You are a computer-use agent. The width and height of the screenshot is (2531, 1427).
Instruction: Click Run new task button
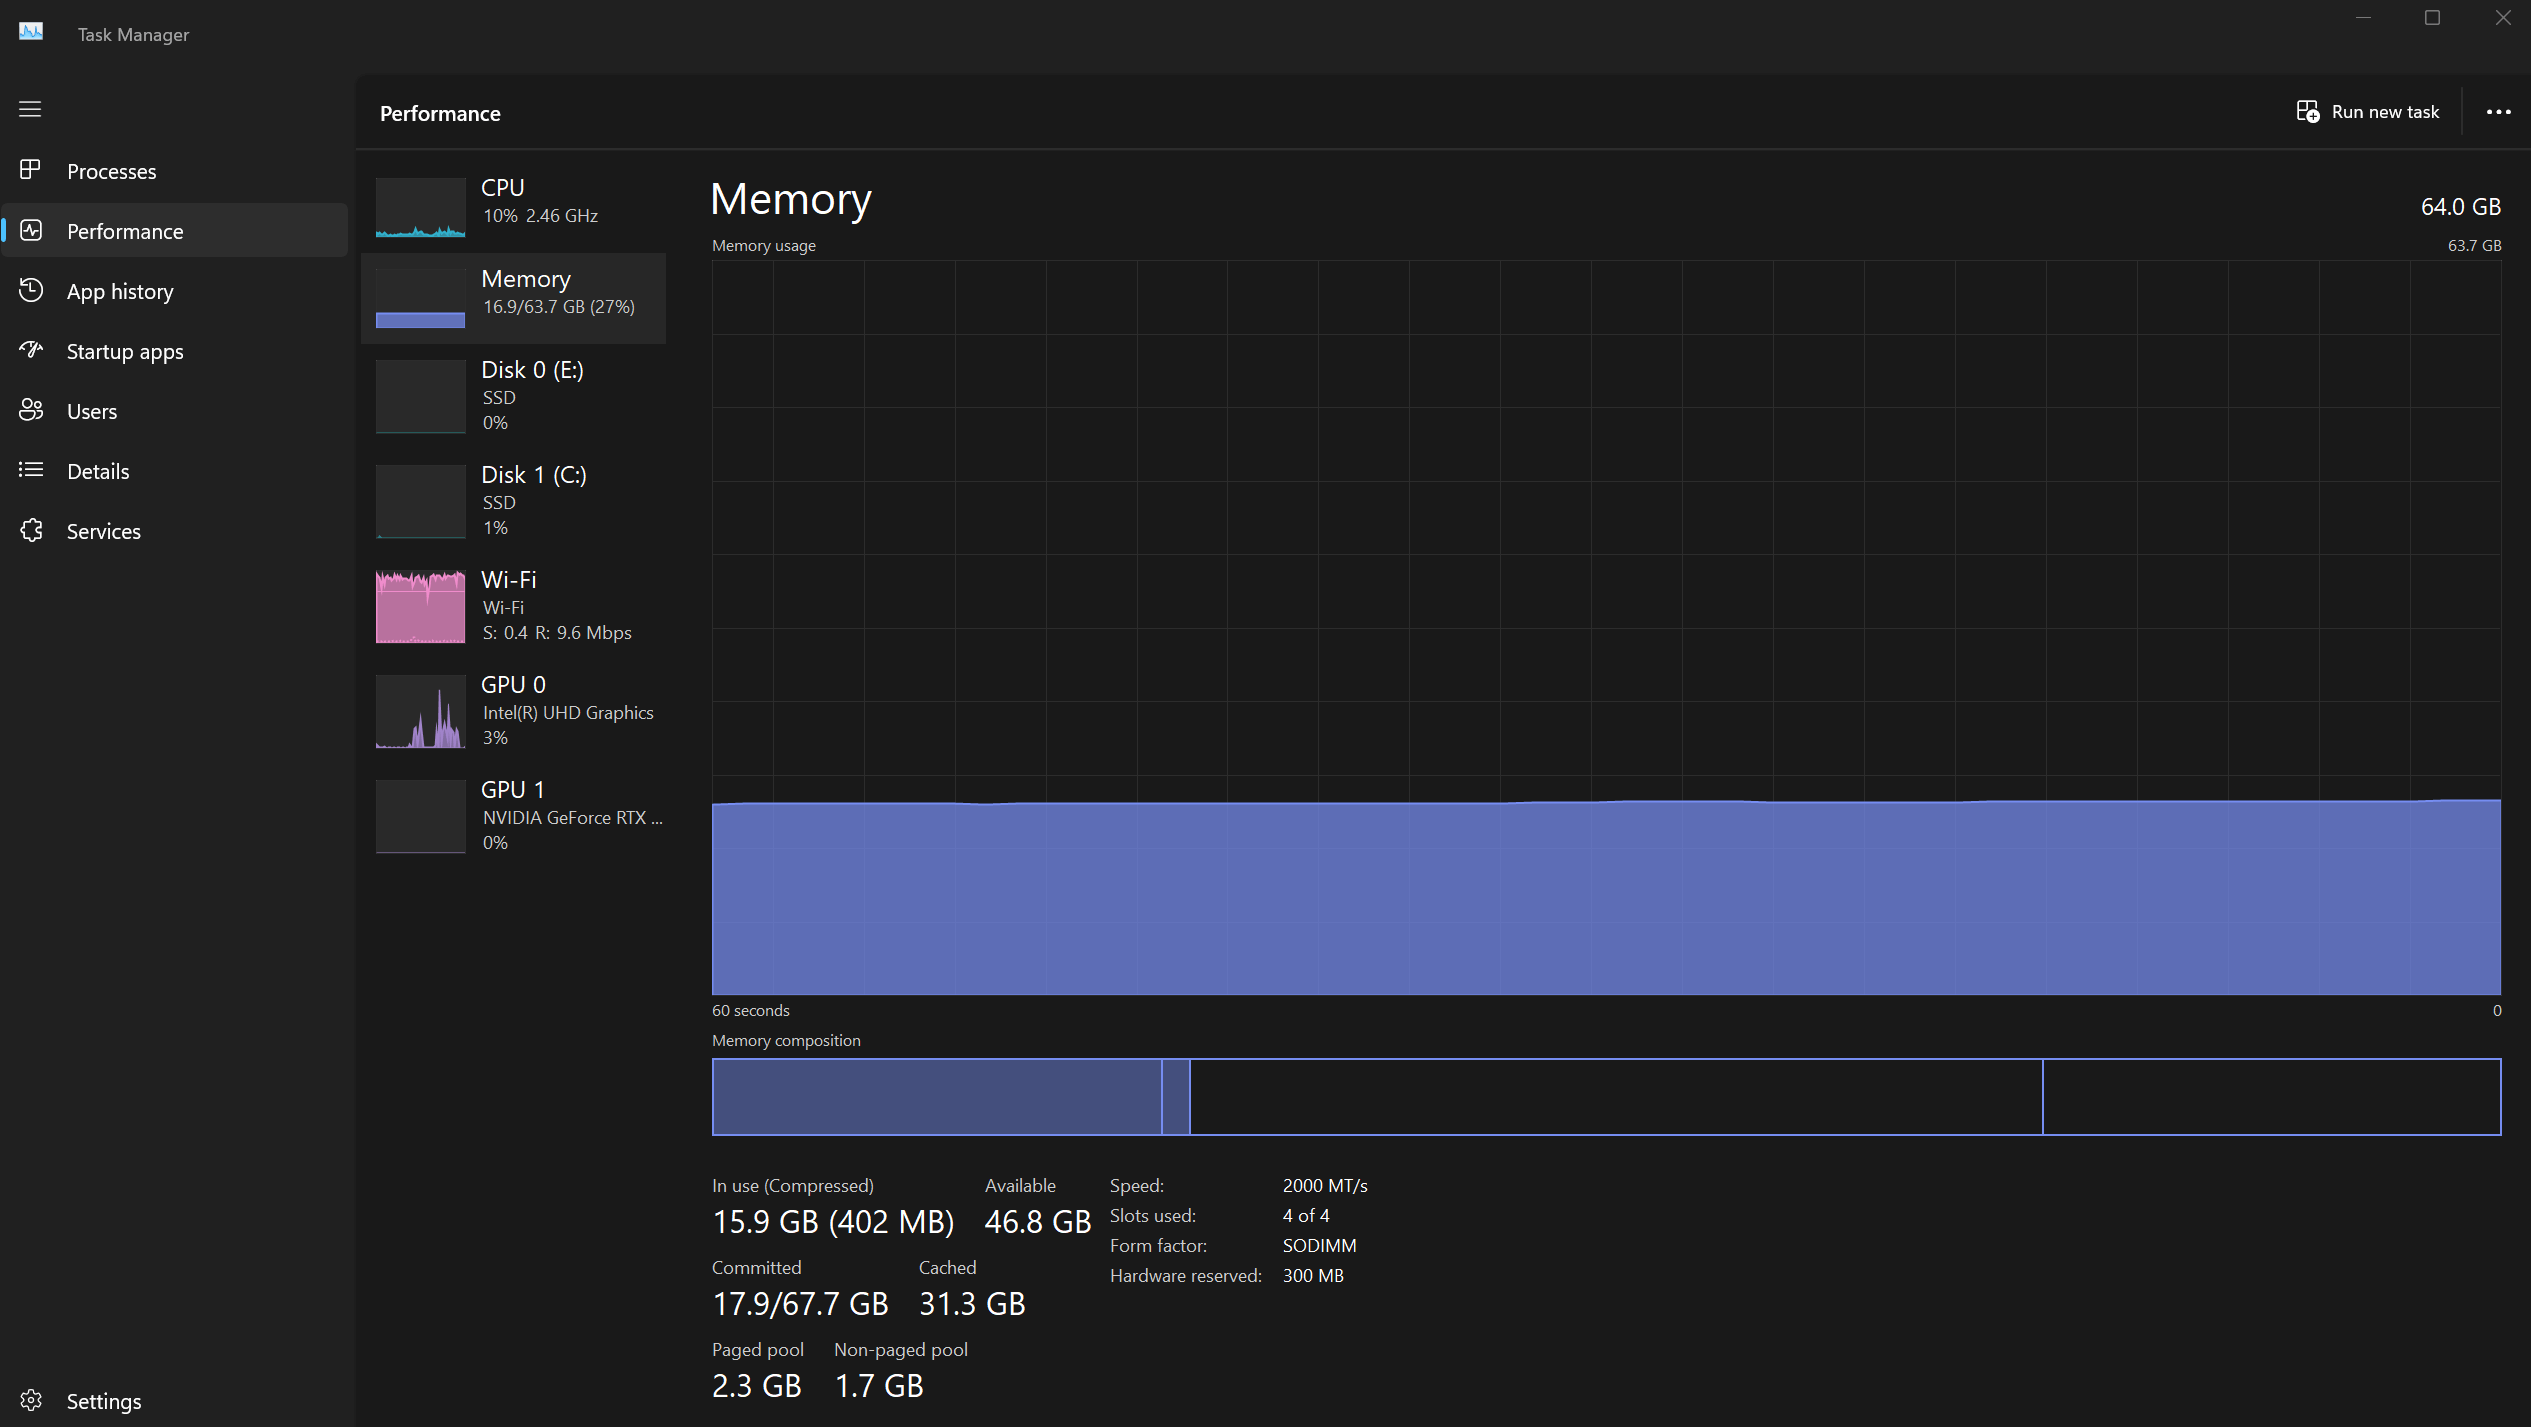[x=2367, y=112]
